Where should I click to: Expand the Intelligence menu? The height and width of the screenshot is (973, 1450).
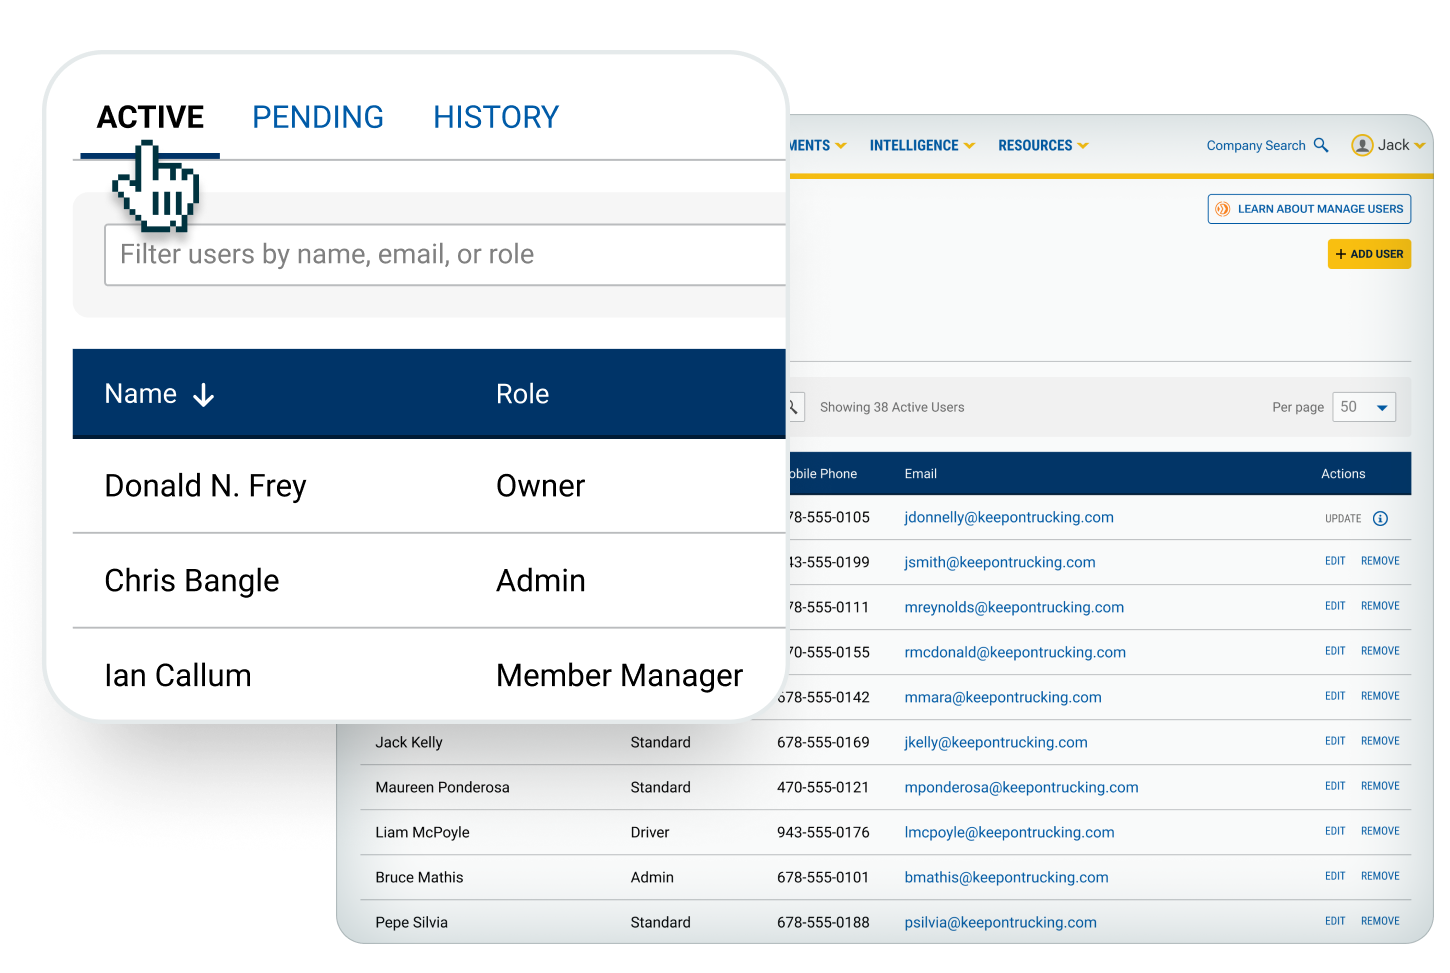921,145
